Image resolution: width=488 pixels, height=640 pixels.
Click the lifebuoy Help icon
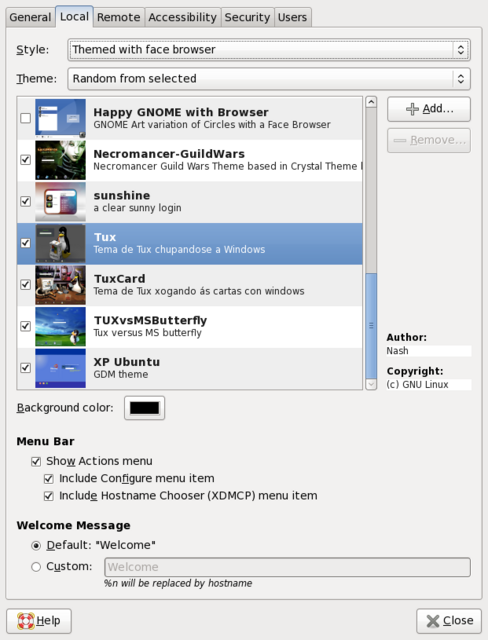[x=26, y=621]
